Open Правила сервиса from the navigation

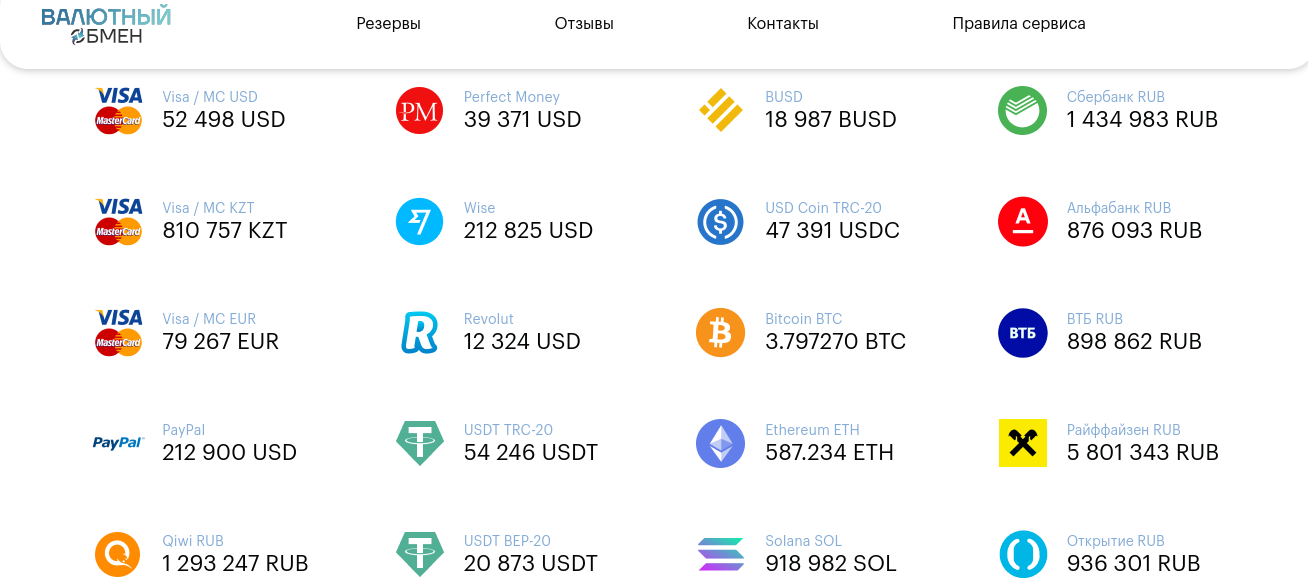[1019, 24]
